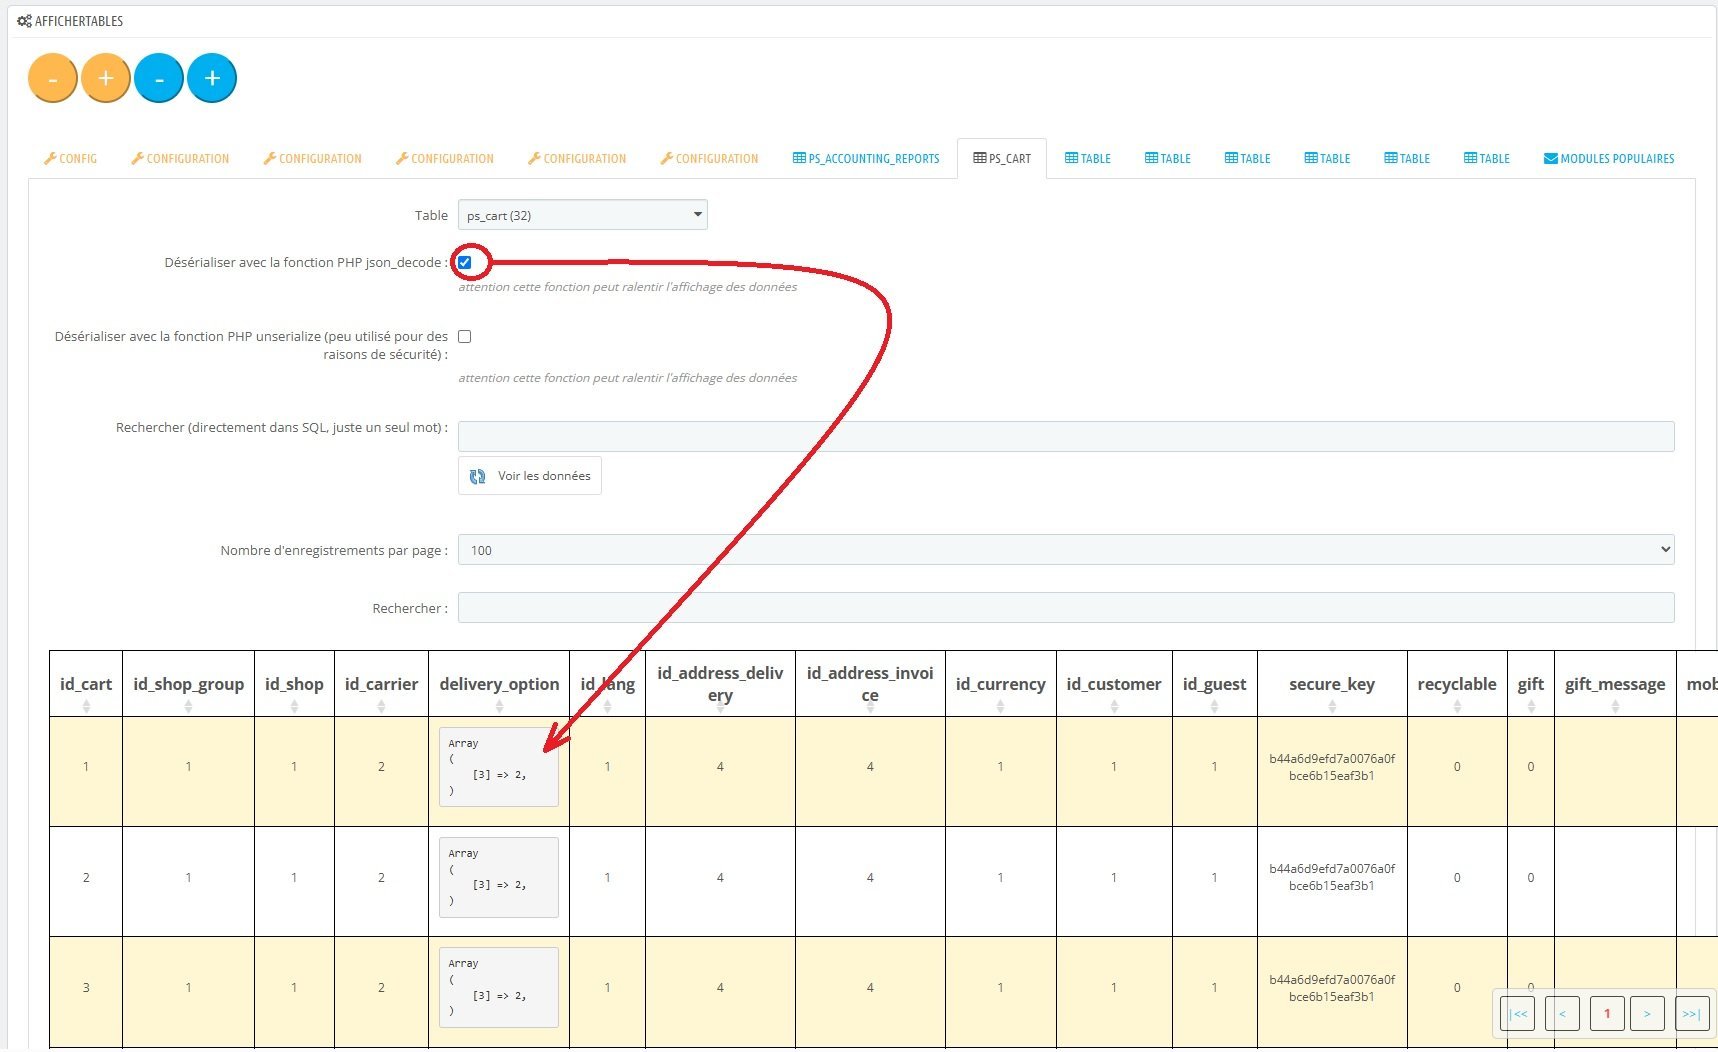Click the delivery_option Array cell for cart 1

[499, 767]
